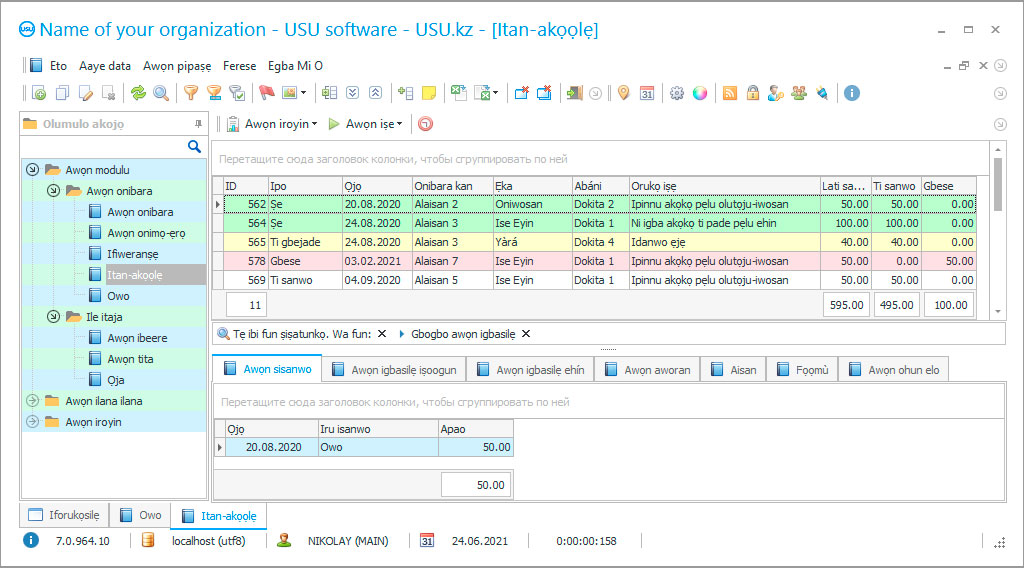Sort by the Onibara kan column header
Screen dimensions: 1024x568
pos(451,185)
